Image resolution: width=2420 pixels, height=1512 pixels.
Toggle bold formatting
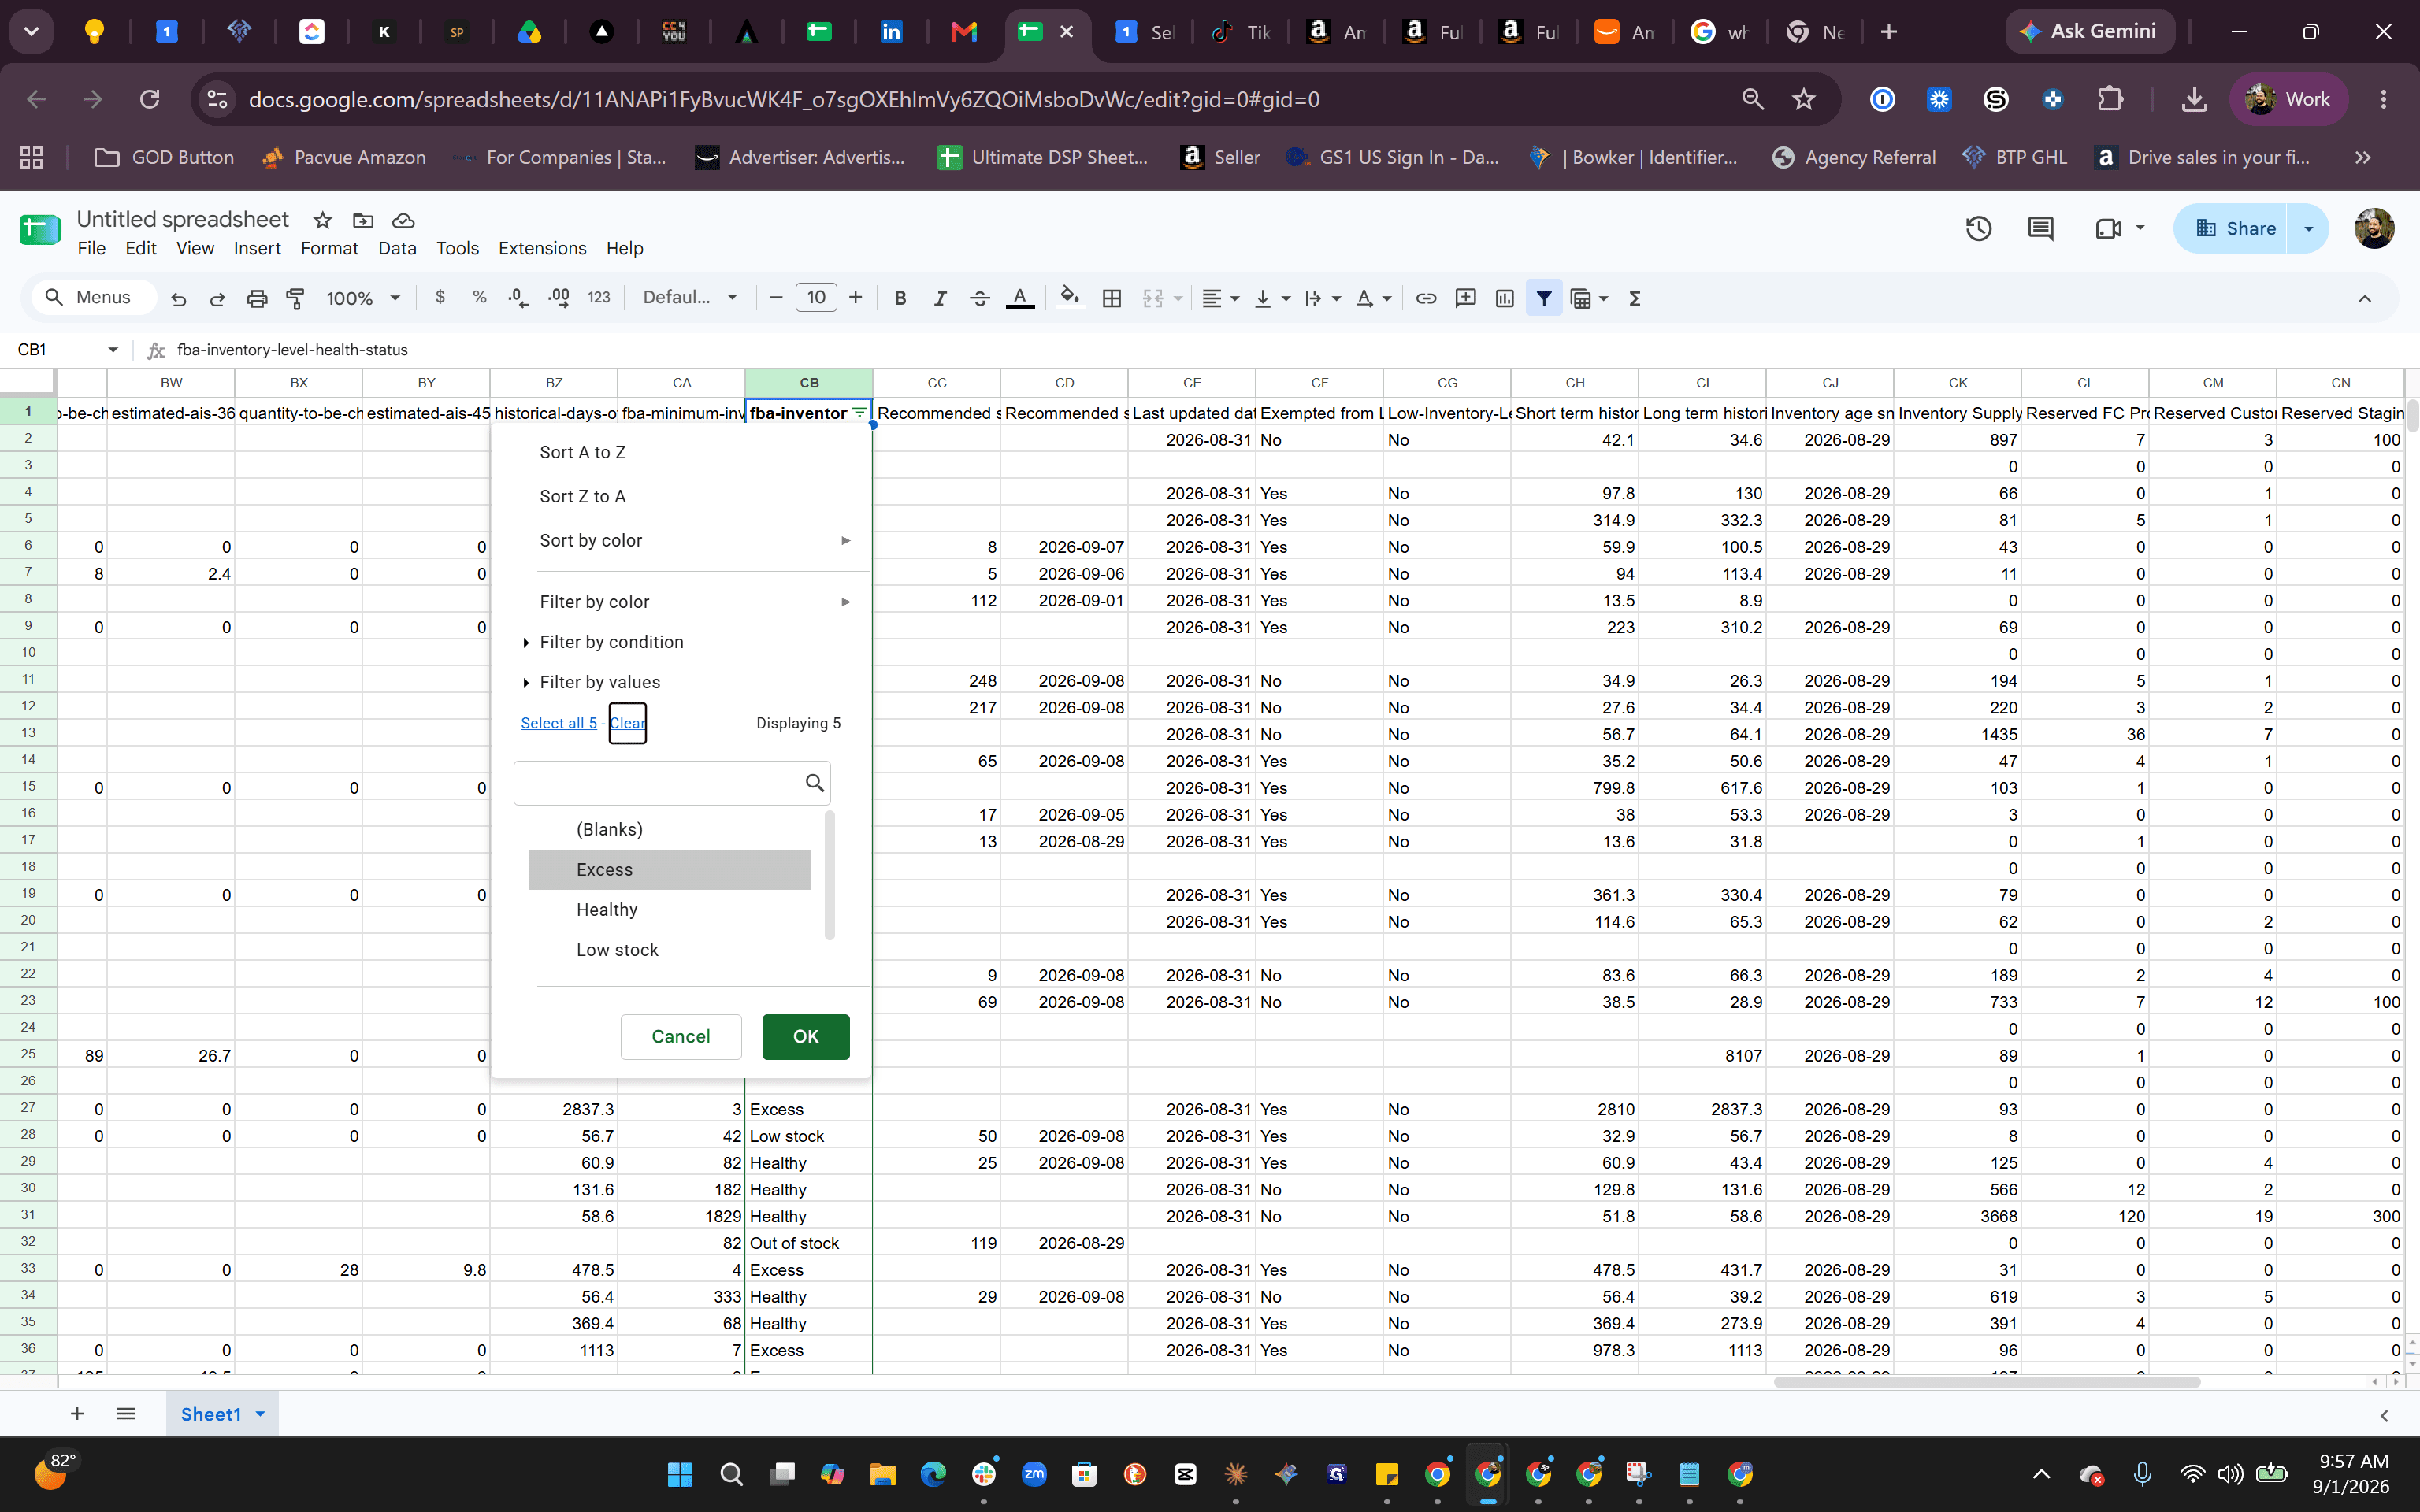(900, 298)
